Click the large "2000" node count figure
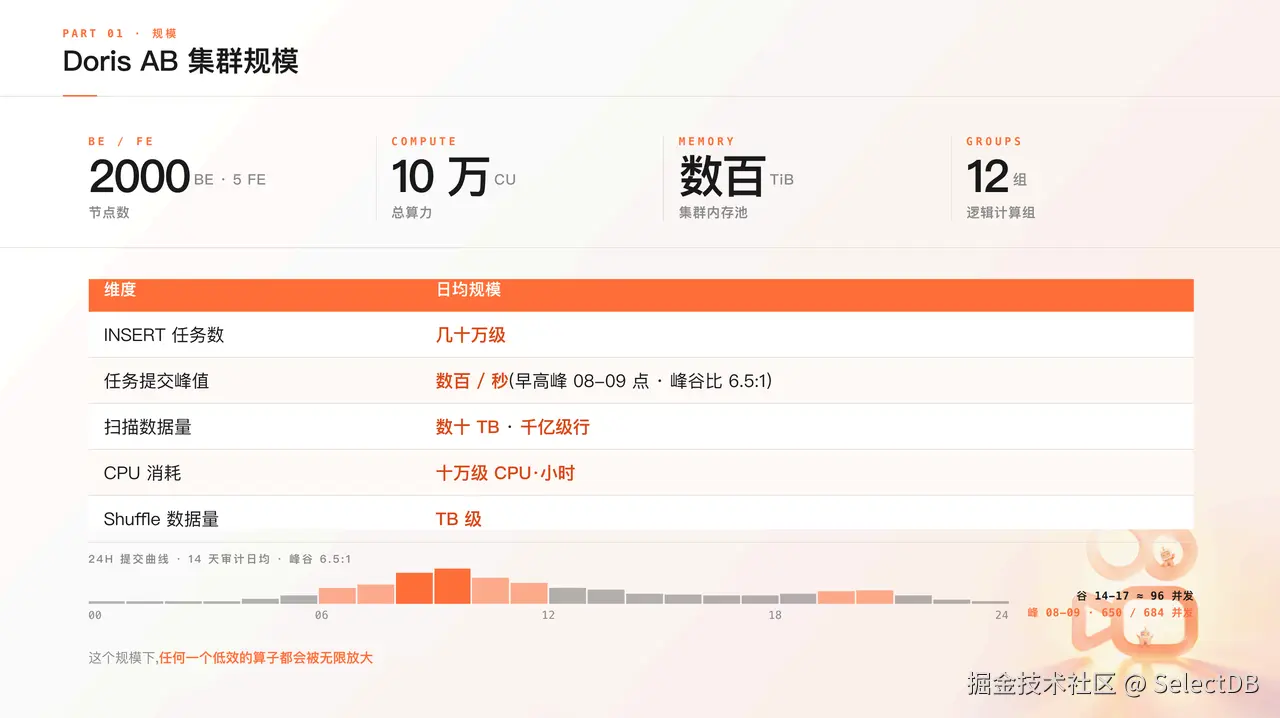The image size is (1280, 718). pyautogui.click(x=139, y=177)
